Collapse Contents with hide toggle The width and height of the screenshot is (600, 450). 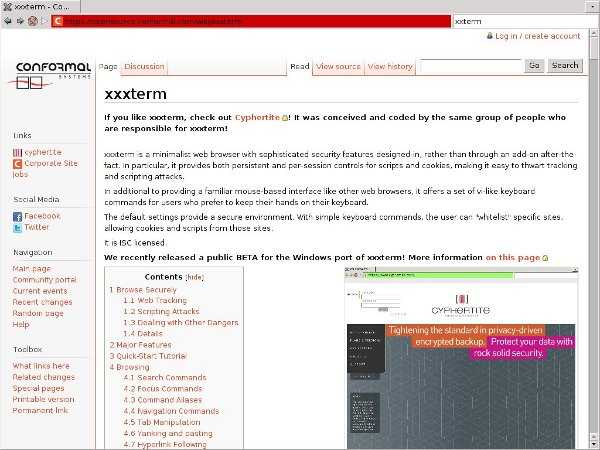point(194,277)
